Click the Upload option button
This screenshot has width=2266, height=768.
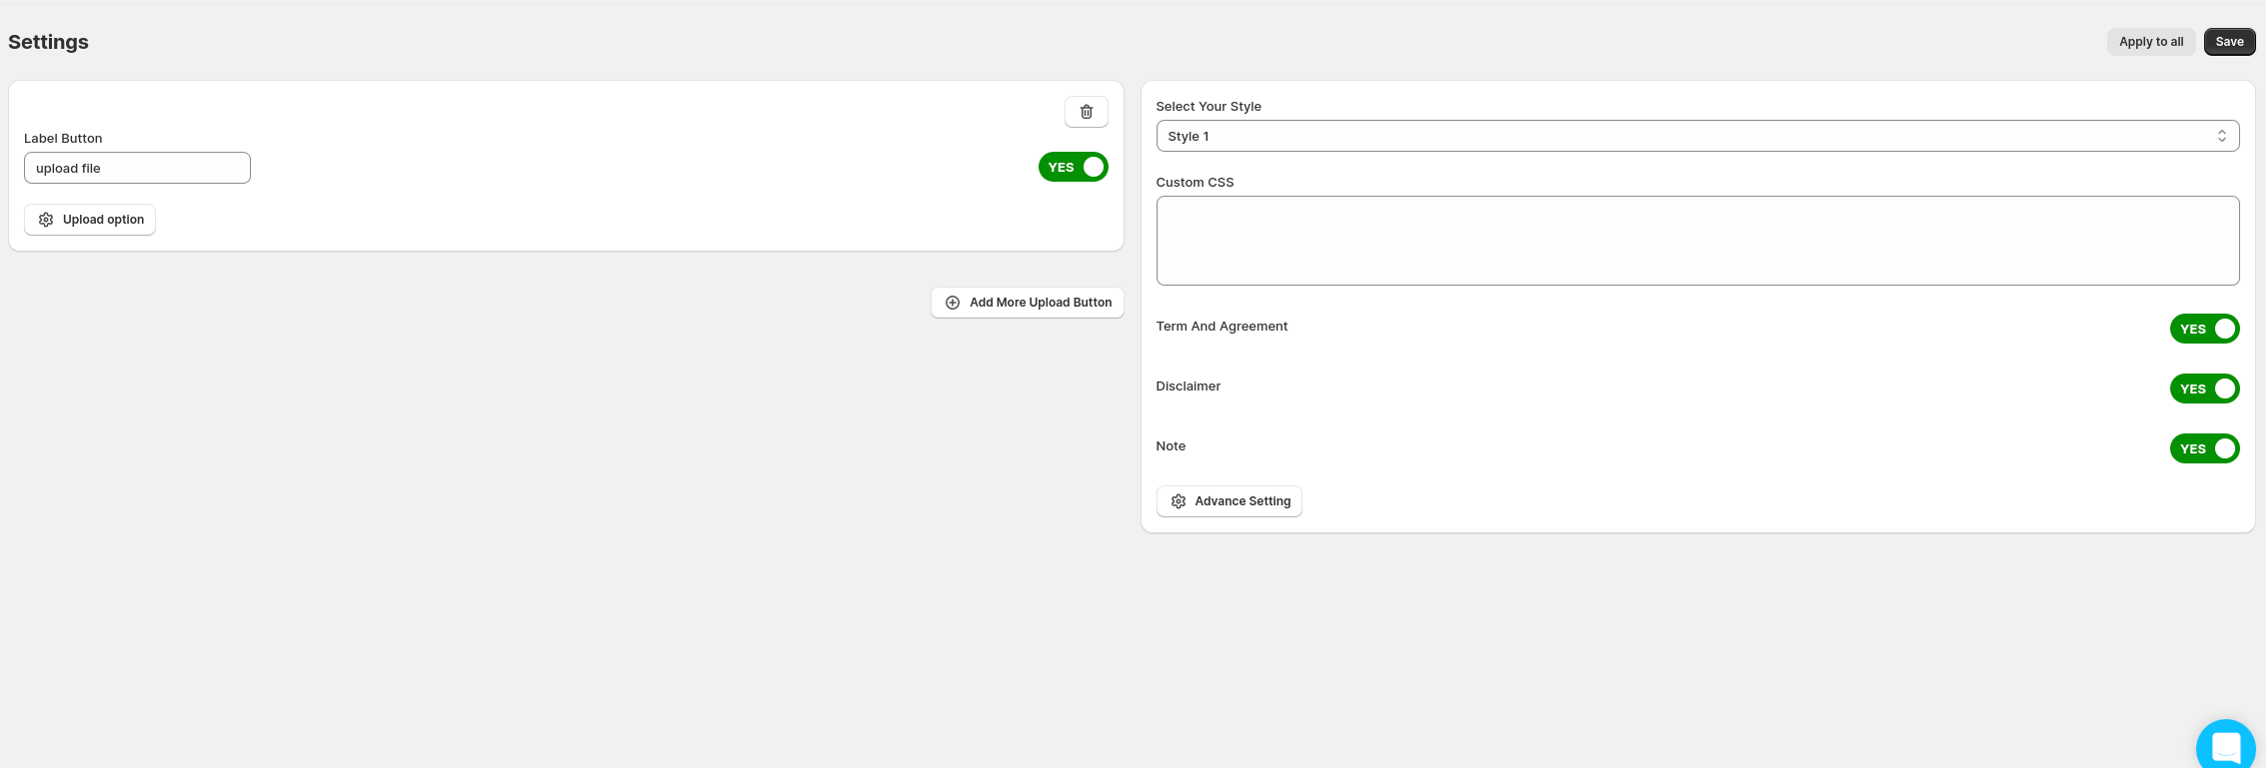(x=90, y=220)
